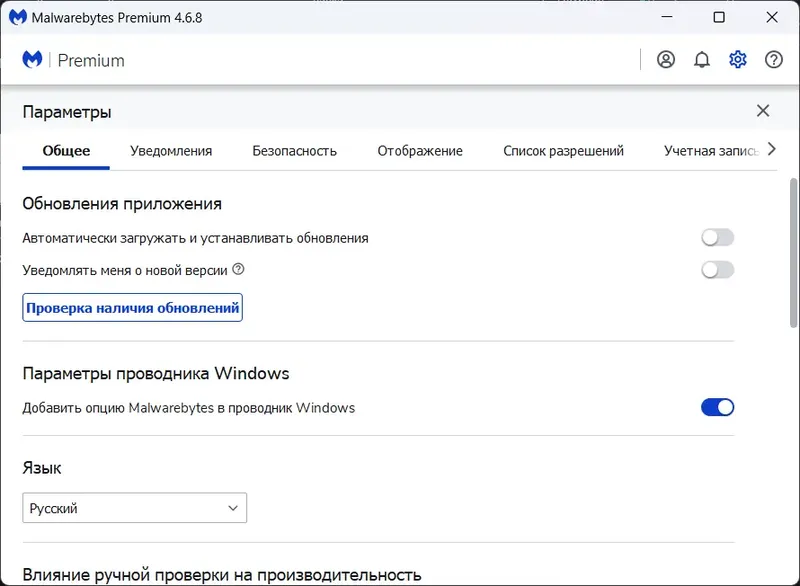Close the Параметры settings panel

tap(763, 111)
